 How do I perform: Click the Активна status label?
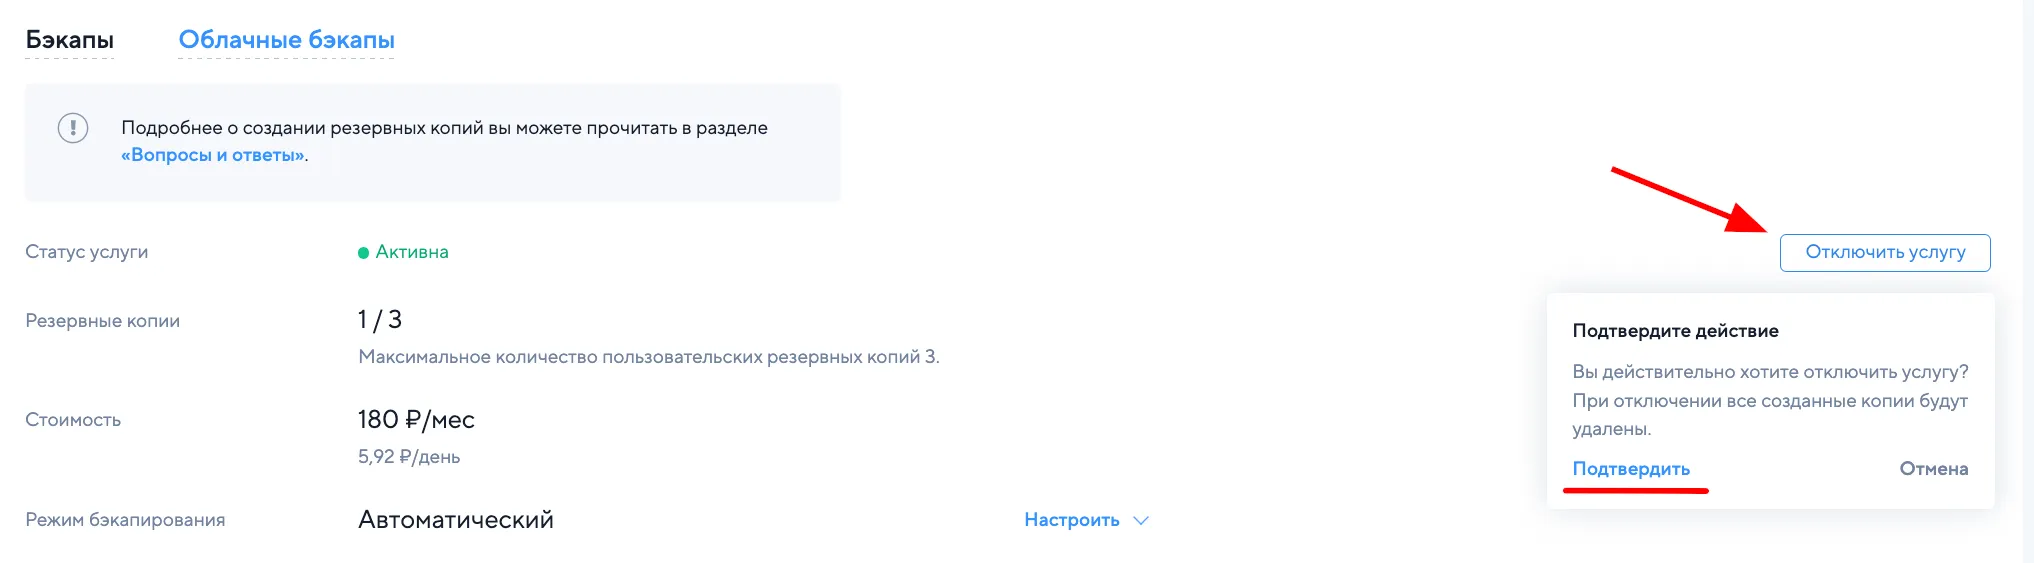[x=412, y=252]
